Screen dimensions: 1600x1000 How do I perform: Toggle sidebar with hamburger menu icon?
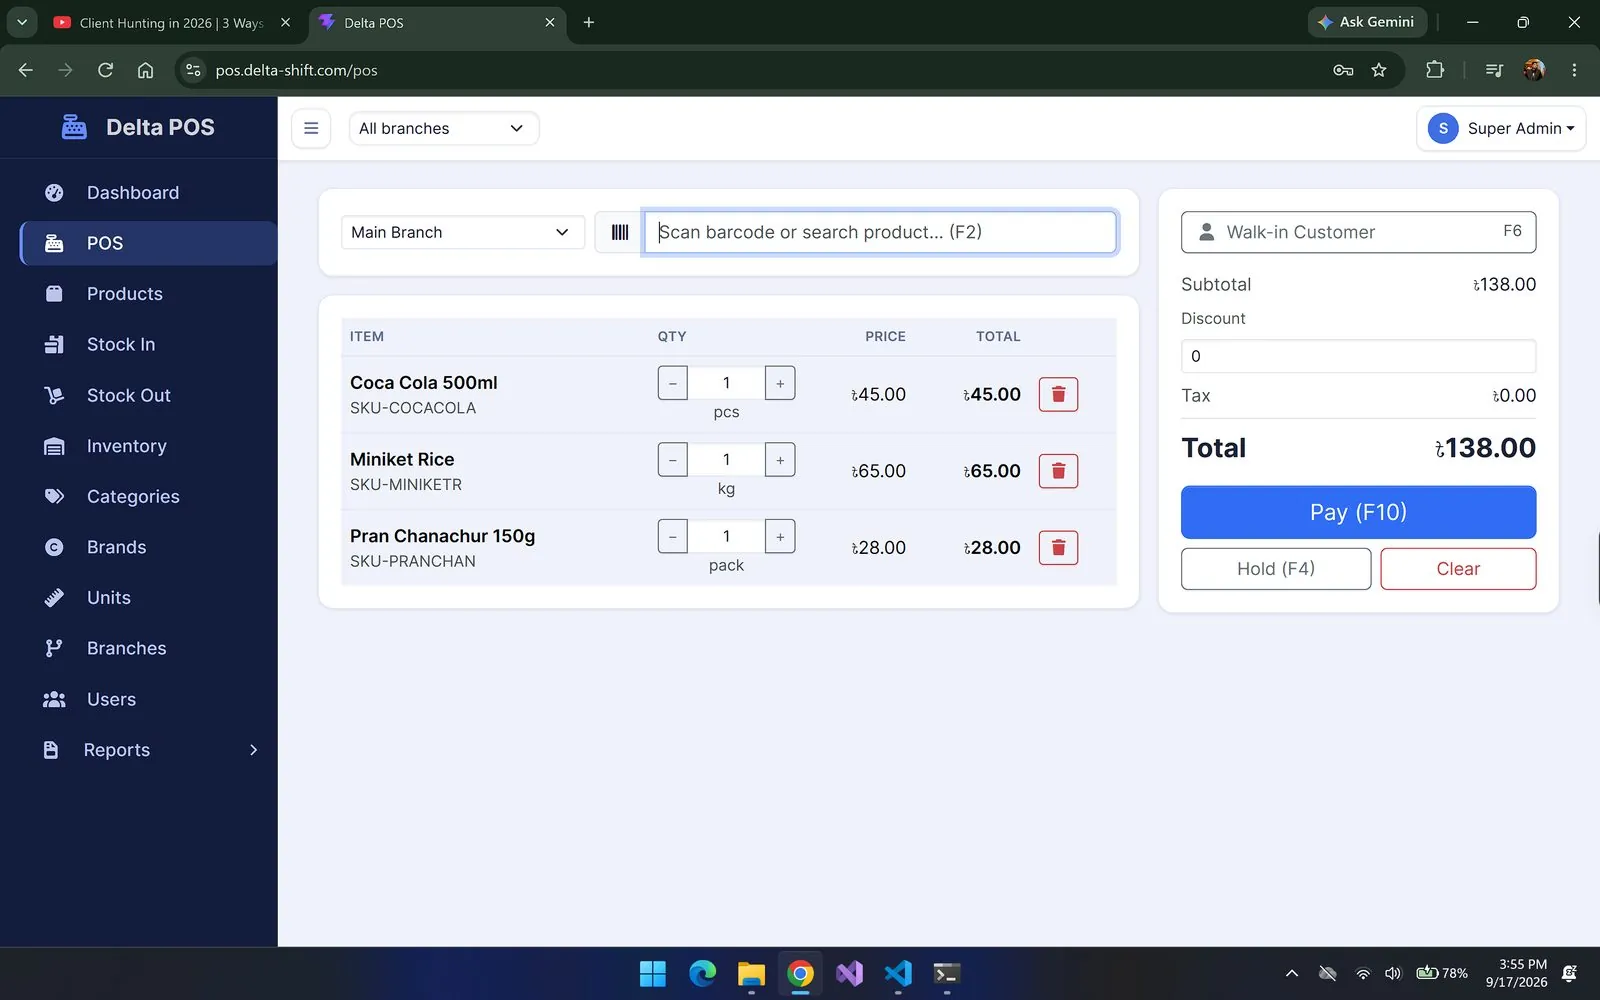(x=311, y=128)
